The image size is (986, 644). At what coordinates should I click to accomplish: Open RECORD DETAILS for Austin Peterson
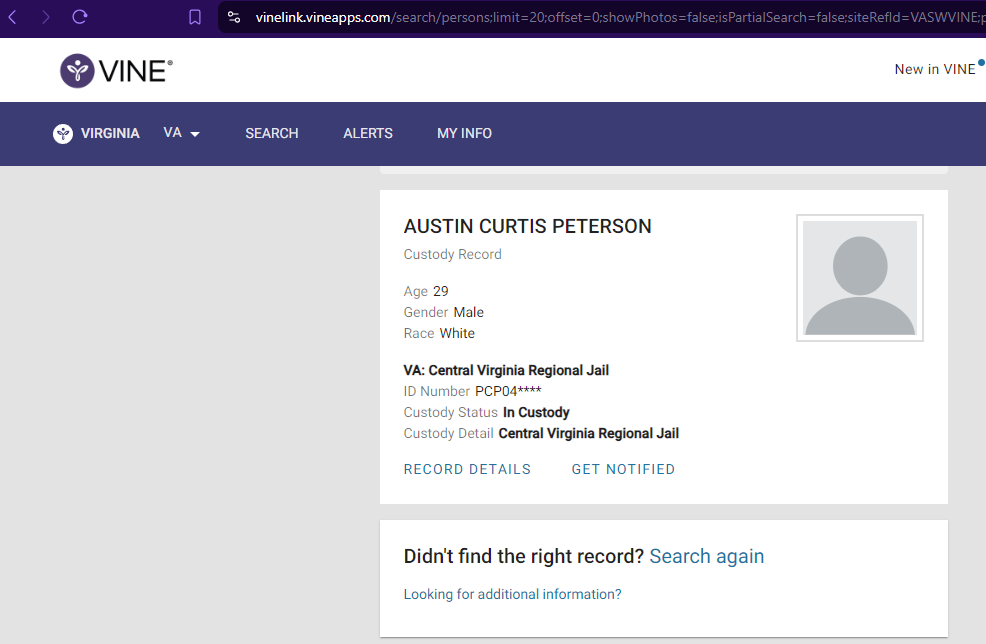tap(467, 469)
